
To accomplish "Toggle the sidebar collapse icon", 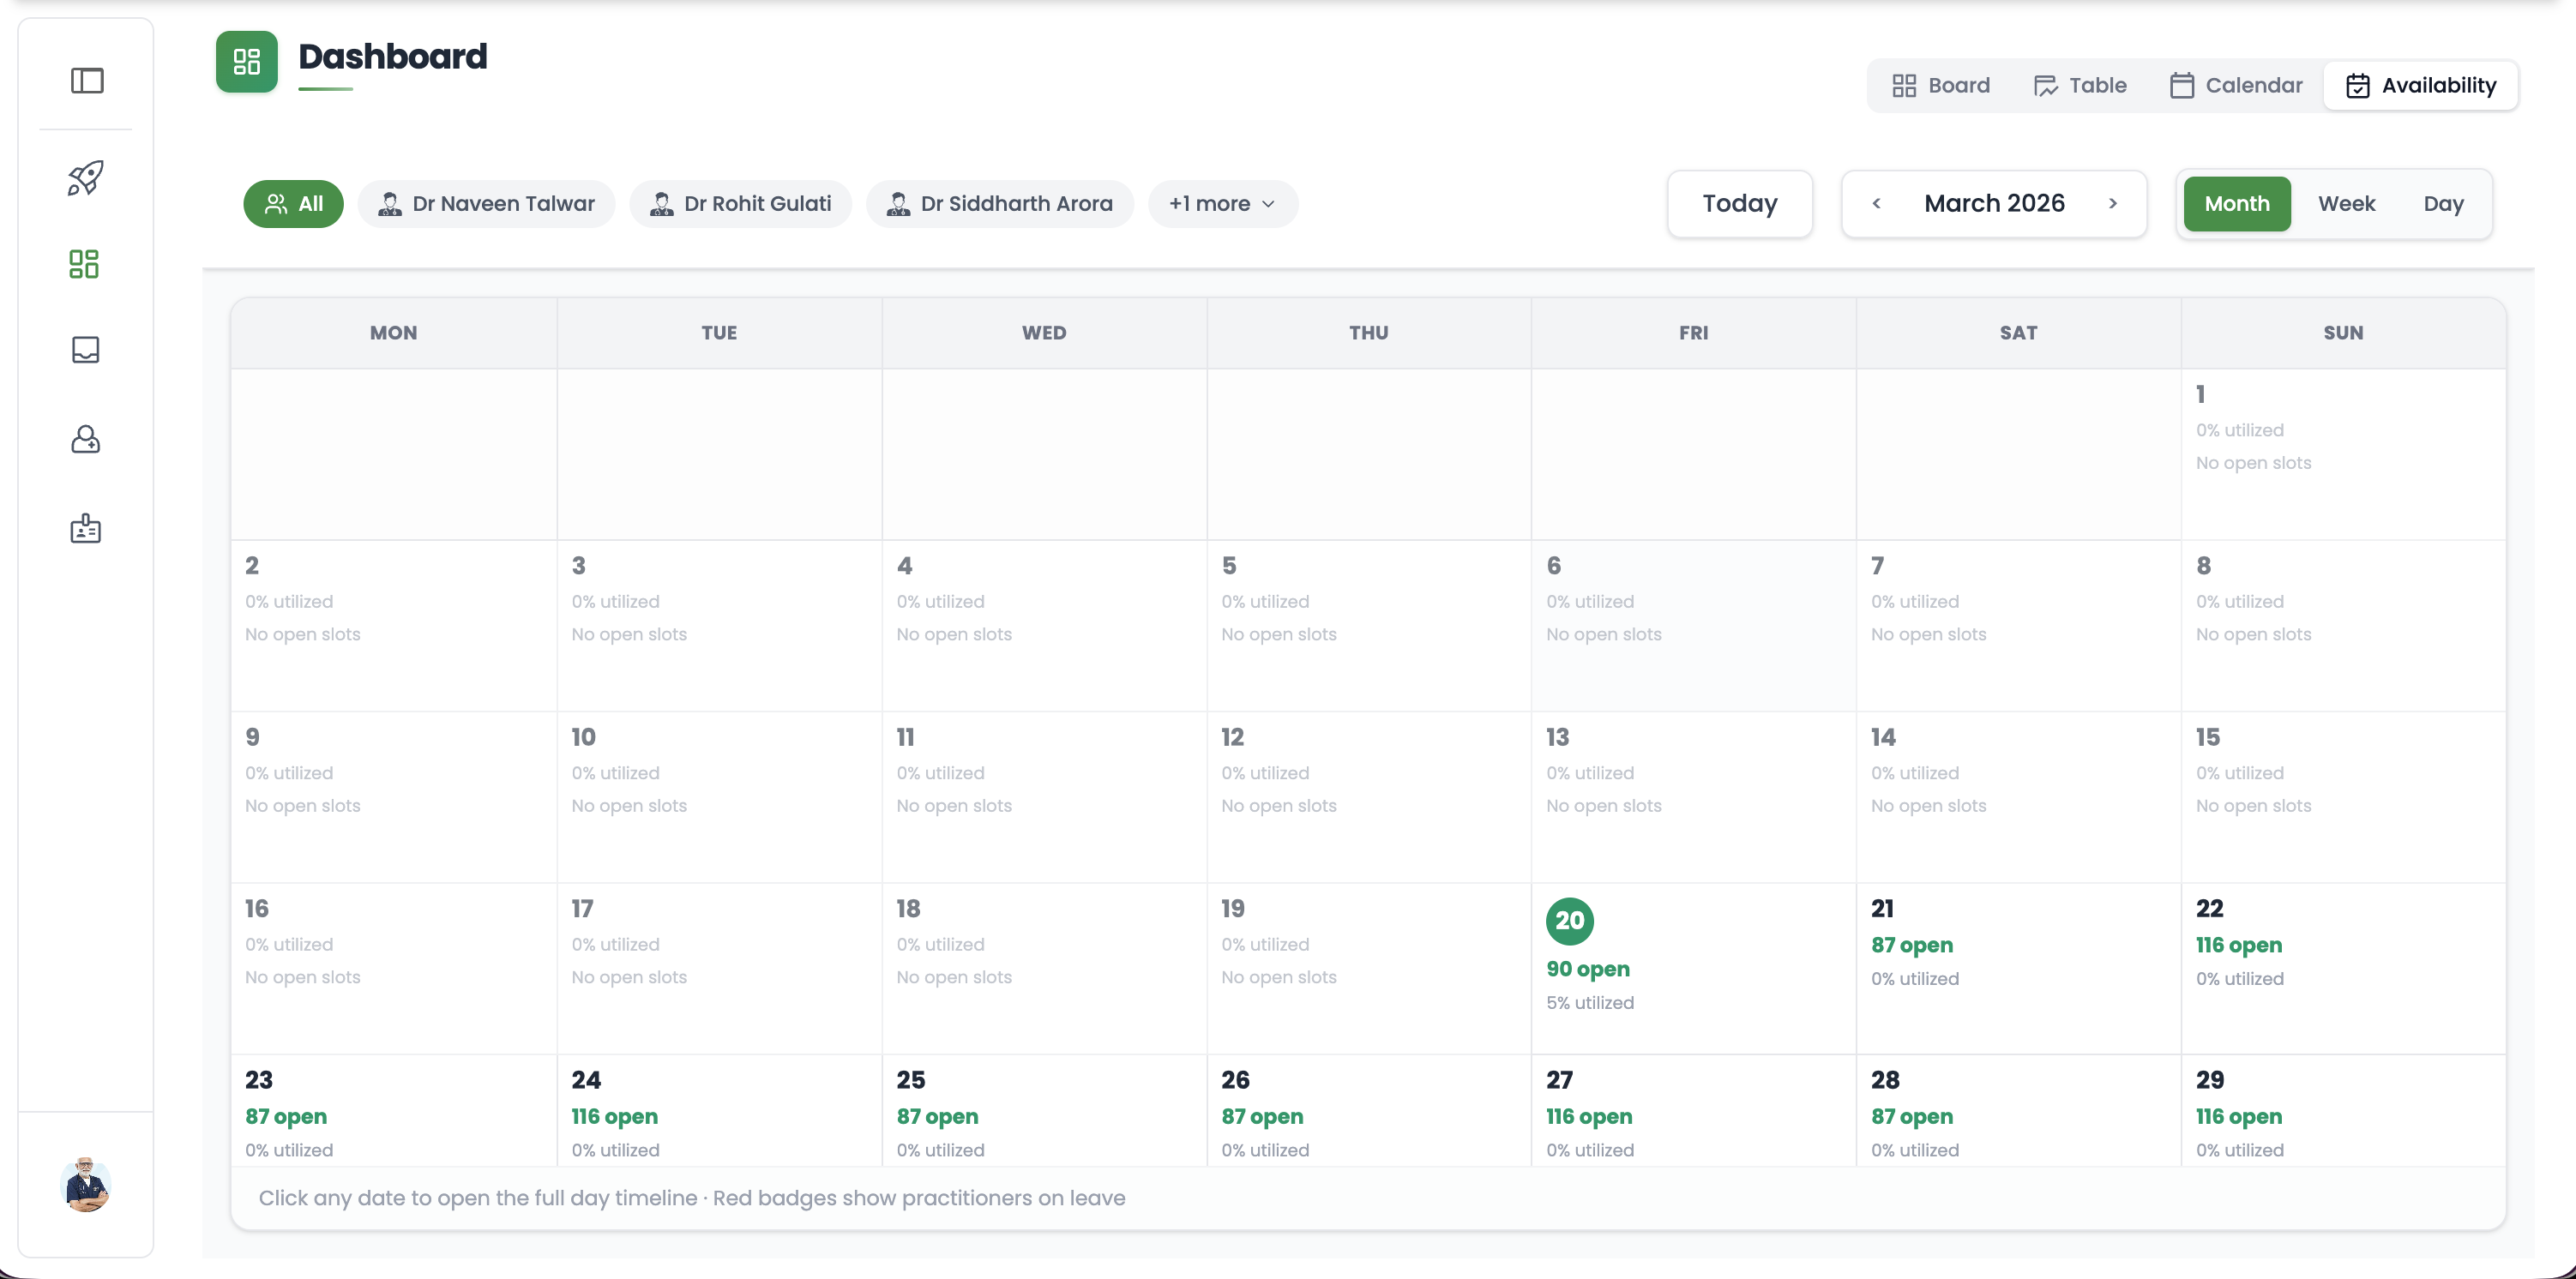I will tap(87, 81).
